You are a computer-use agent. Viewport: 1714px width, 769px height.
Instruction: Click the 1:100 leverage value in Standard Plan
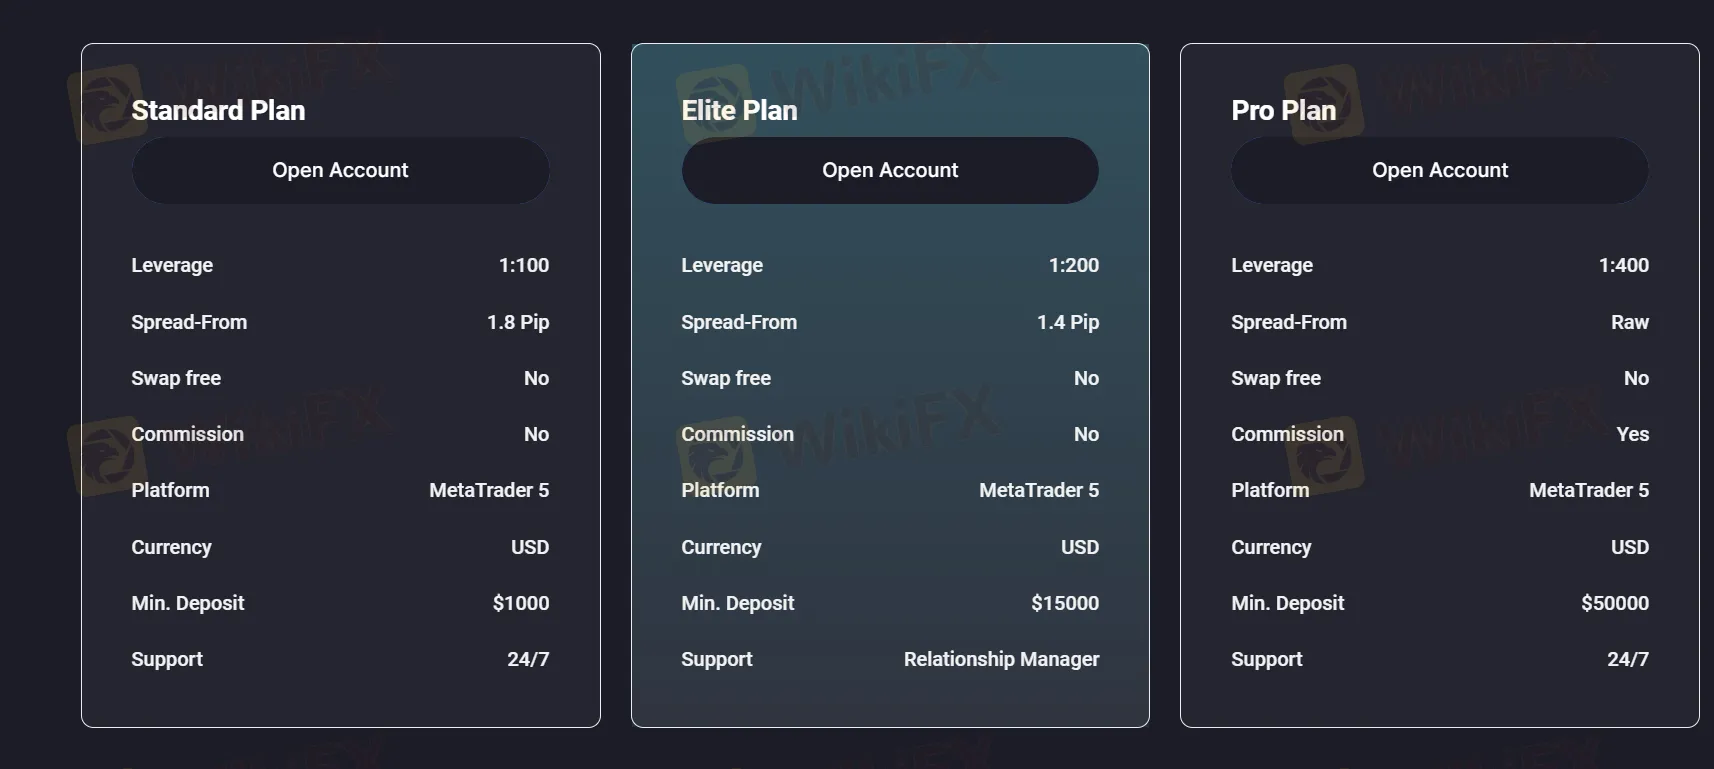pyautogui.click(x=524, y=265)
